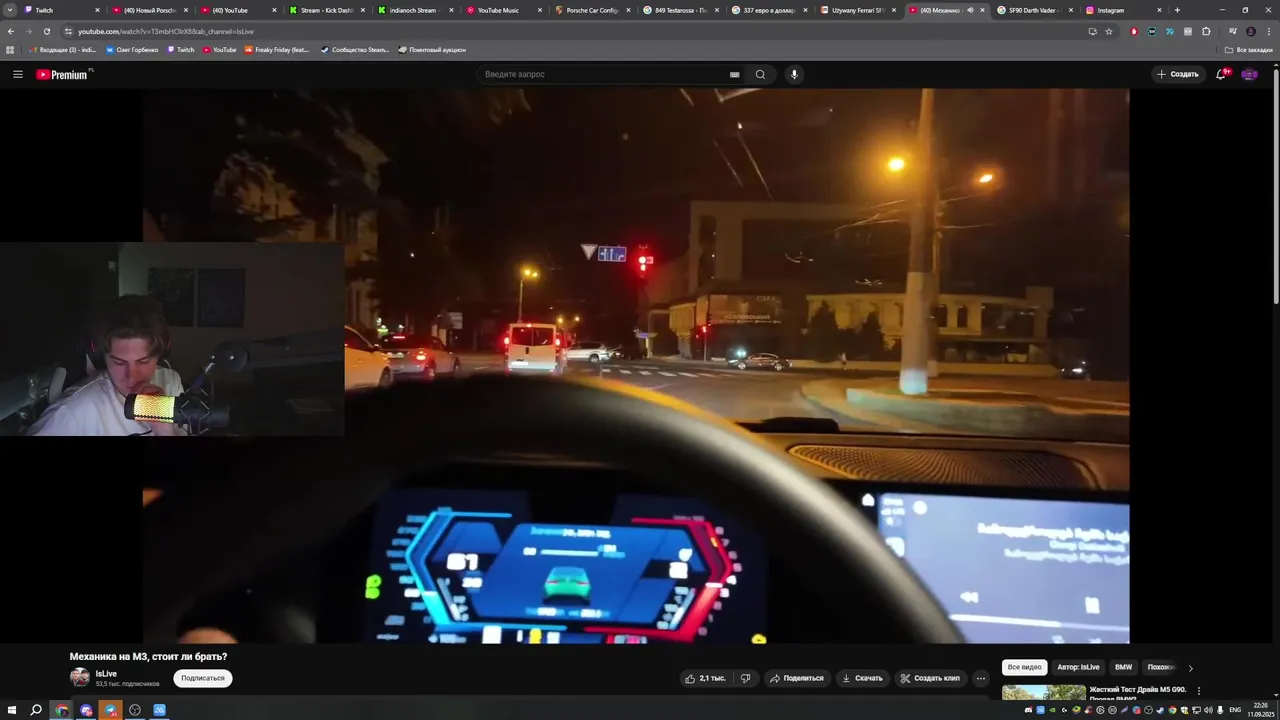Switch to Instagram browser tab
This screenshot has width=1280, height=720.
[x=1123, y=10]
